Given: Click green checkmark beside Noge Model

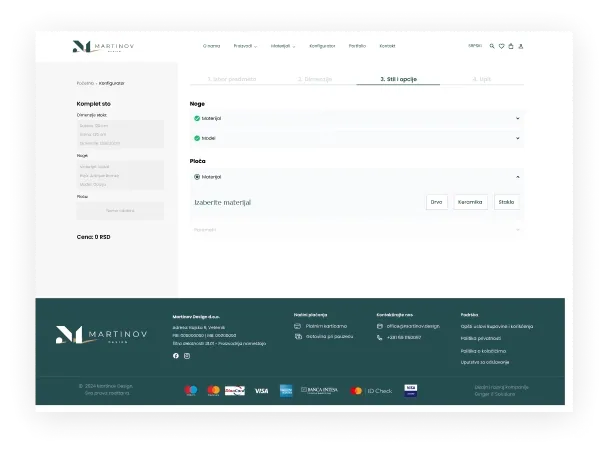Looking at the screenshot, I should [x=197, y=138].
